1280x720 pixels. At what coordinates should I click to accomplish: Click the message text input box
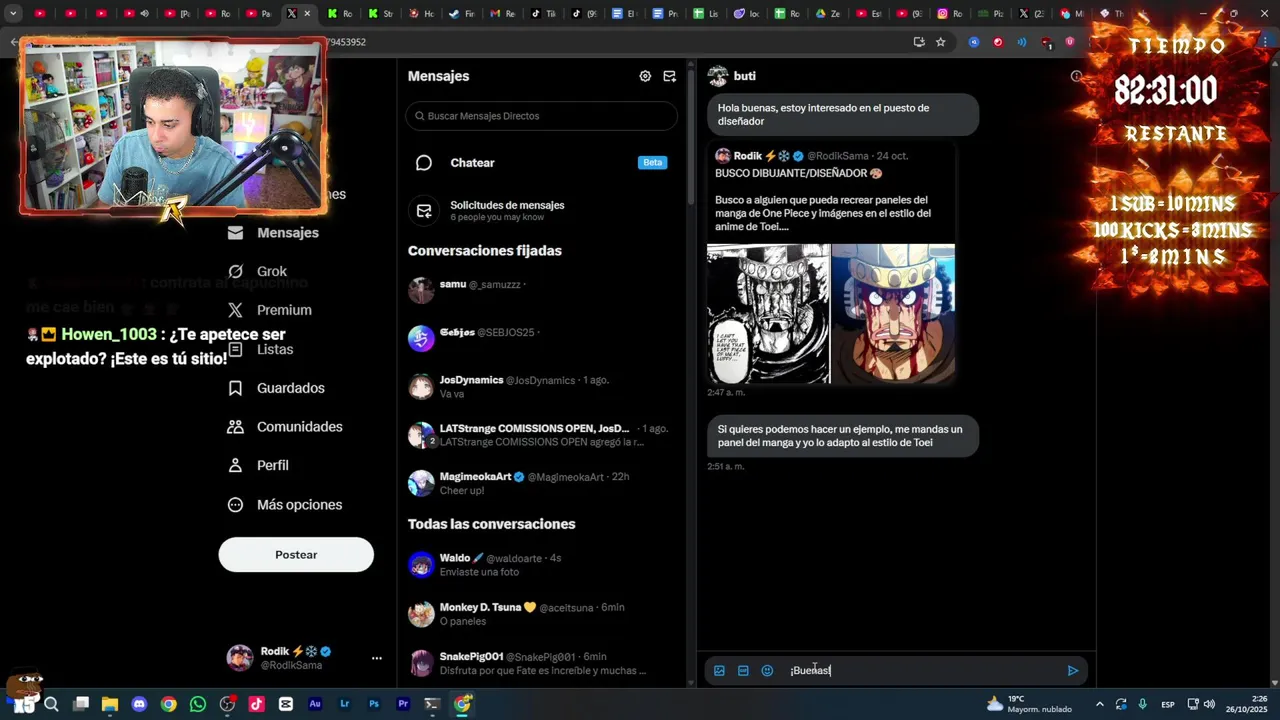920,671
